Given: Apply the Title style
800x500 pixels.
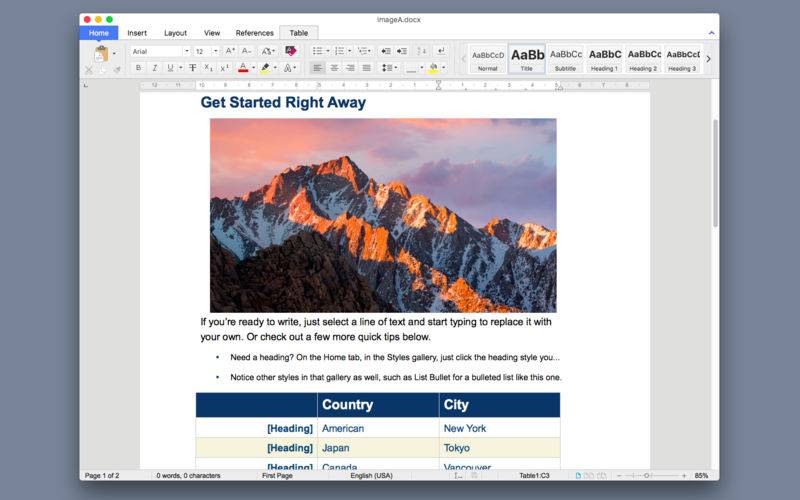Looking at the screenshot, I should click(527, 59).
